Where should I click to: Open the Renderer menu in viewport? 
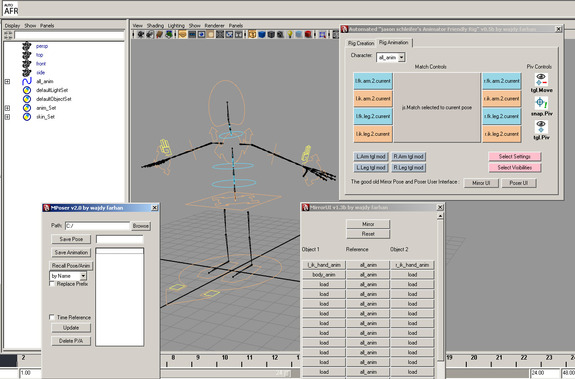[214, 26]
